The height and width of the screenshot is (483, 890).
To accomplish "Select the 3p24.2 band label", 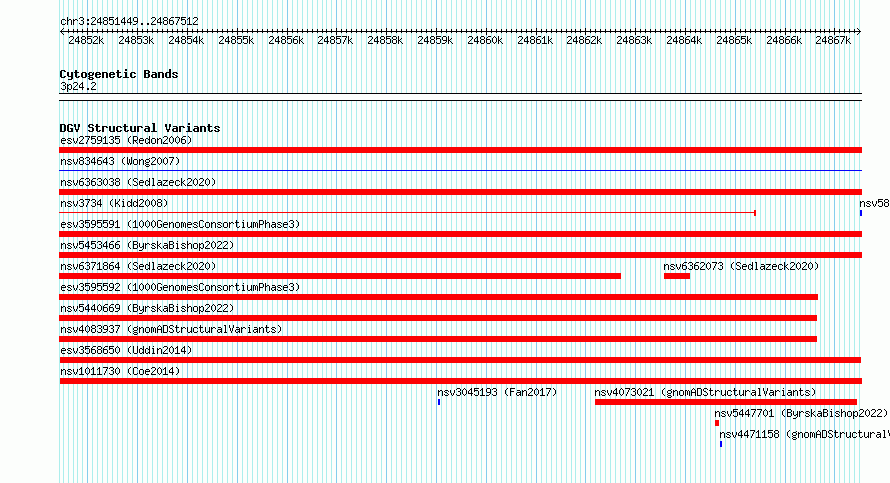I will pyautogui.click(x=78, y=86).
